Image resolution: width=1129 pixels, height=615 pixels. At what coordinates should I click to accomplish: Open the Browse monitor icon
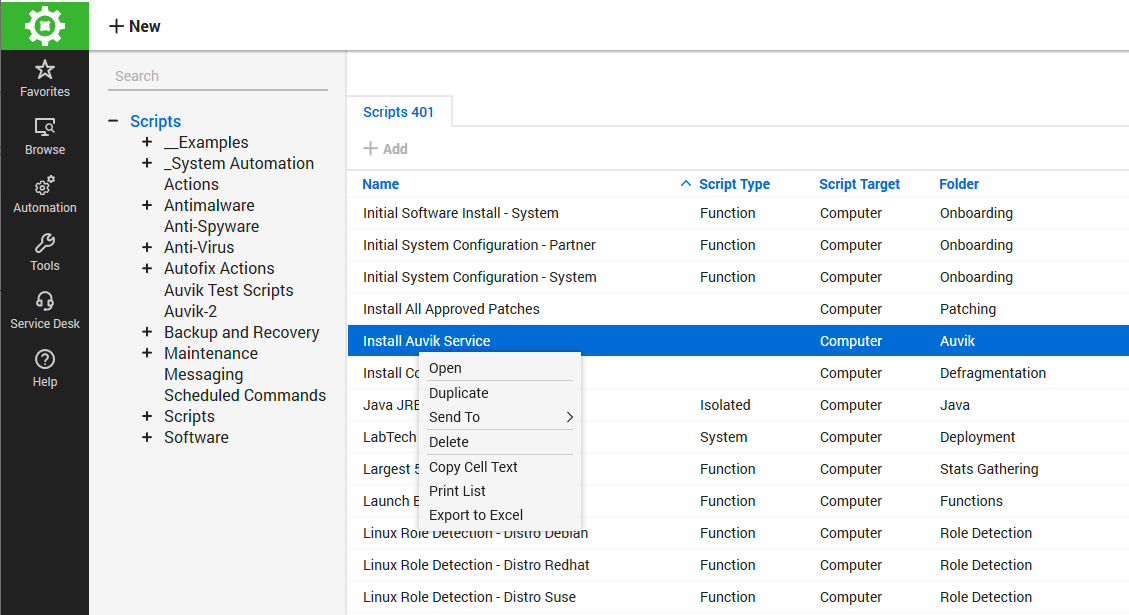pyautogui.click(x=44, y=128)
